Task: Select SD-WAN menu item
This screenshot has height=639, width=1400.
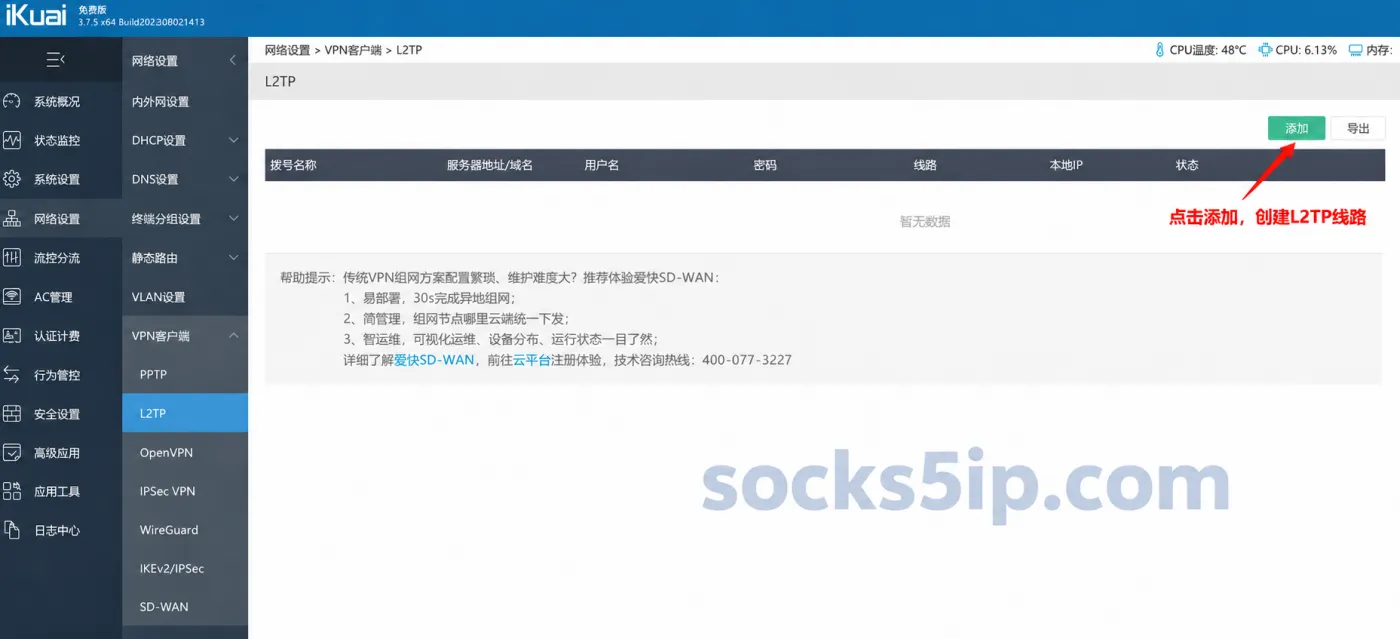Action: click(185, 607)
